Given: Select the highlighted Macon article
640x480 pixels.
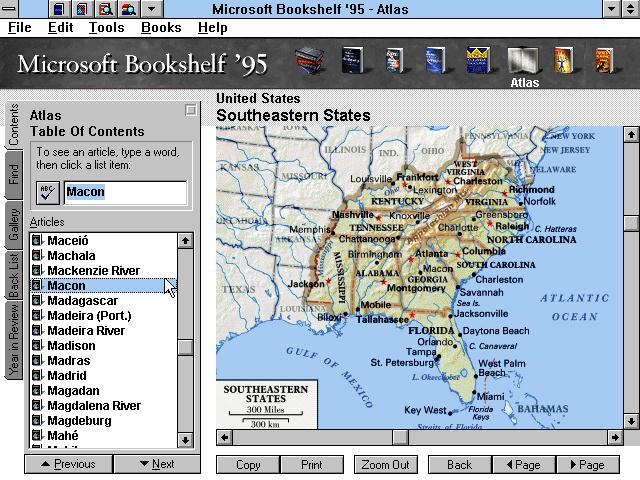Looking at the screenshot, I should pos(104,286).
